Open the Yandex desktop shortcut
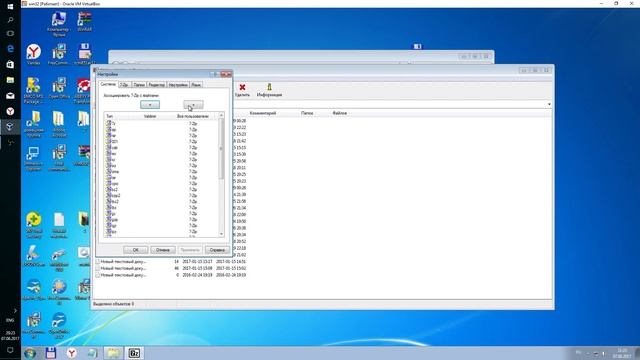This screenshot has width=640, height=360. click(x=33, y=55)
